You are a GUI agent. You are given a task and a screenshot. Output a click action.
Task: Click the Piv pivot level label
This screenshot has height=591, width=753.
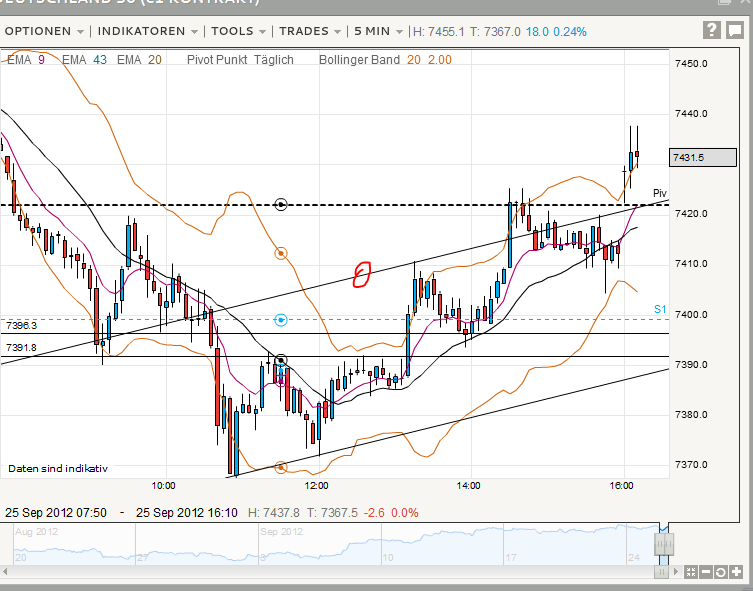pyautogui.click(x=660, y=193)
